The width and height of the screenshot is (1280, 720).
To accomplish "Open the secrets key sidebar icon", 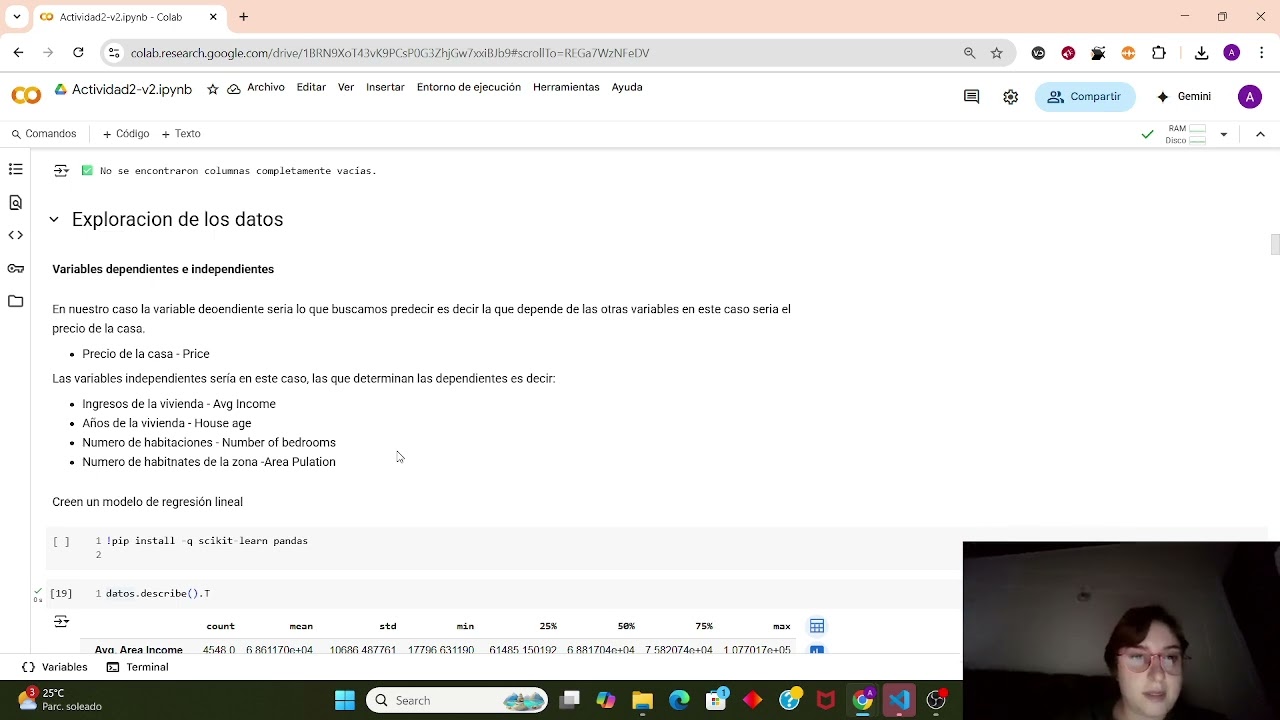I will 15,268.
